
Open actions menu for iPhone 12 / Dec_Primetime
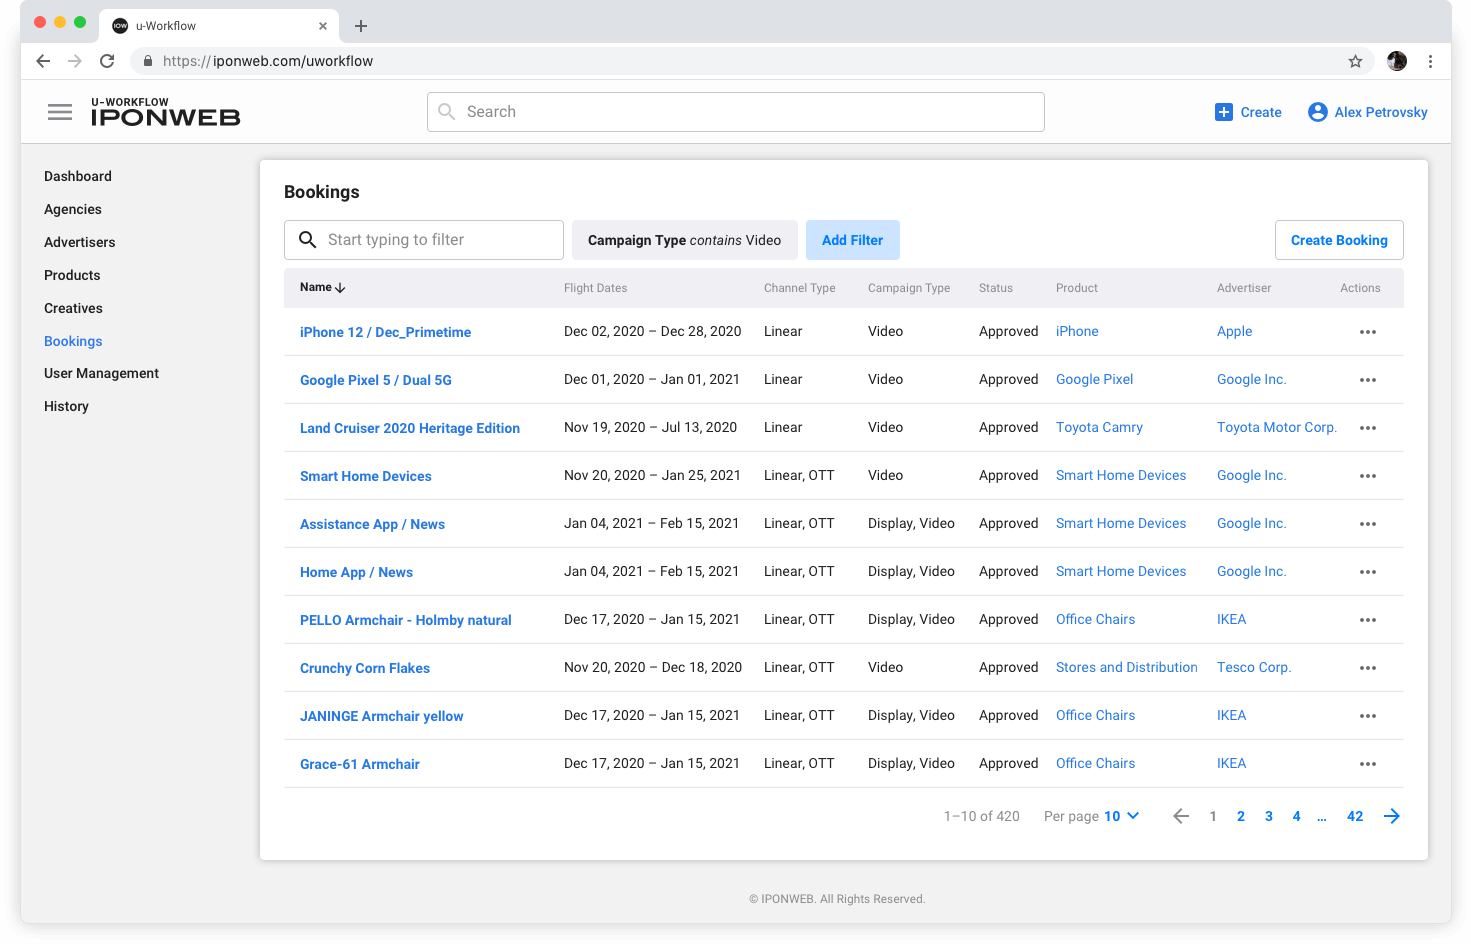[x=1368, y=332]
